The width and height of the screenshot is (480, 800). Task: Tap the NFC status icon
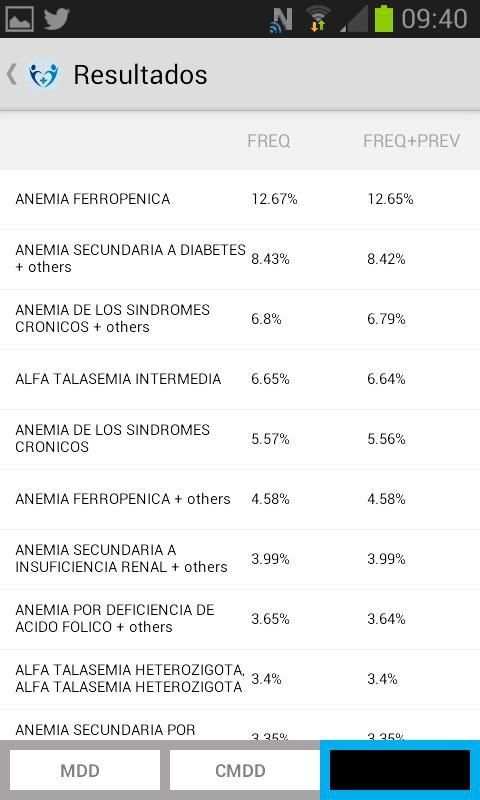click(281, 20)
